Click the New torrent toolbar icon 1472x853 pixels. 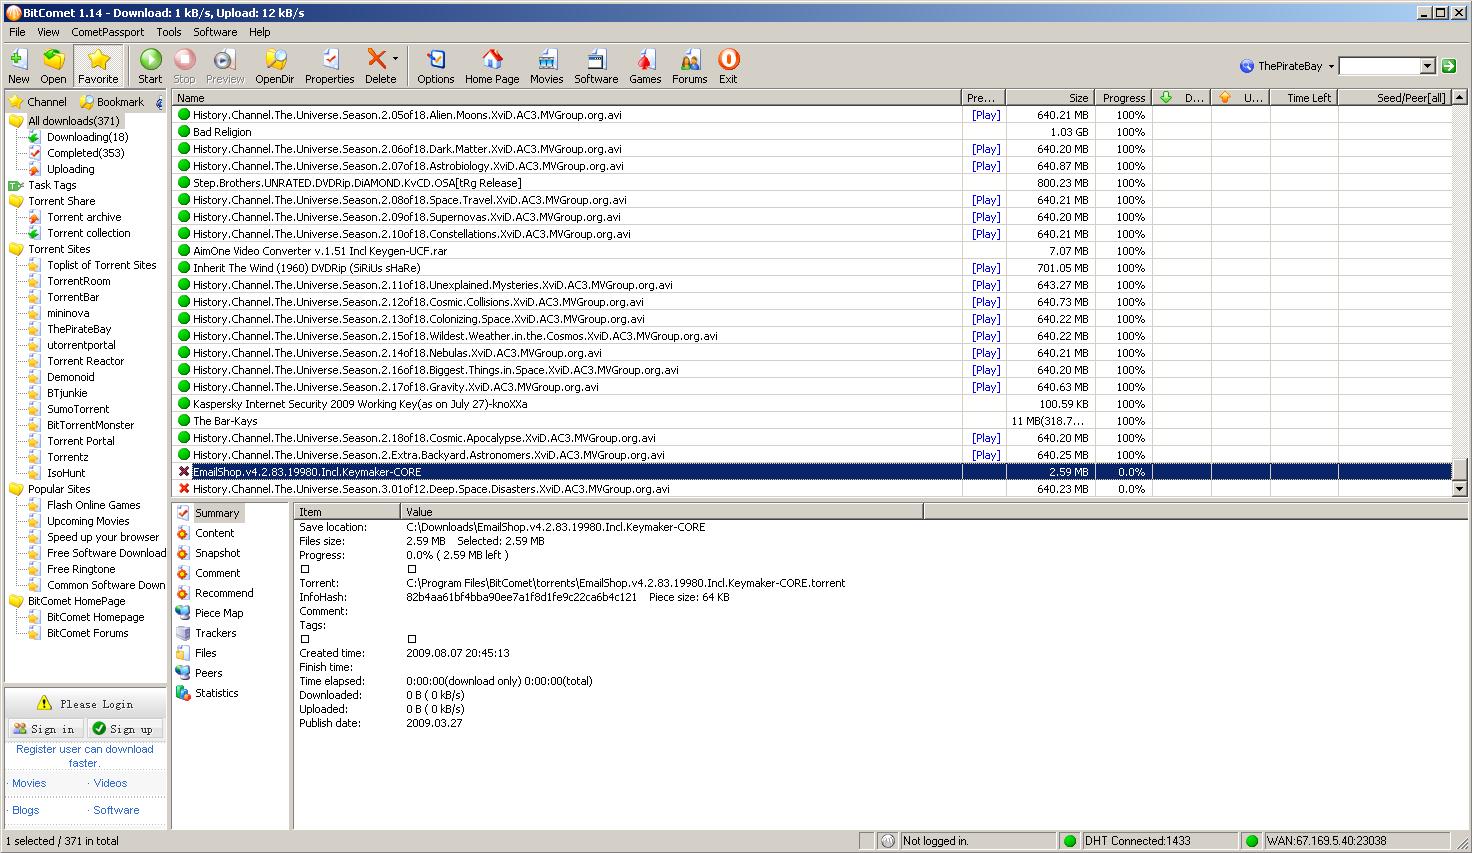(18, 66)
